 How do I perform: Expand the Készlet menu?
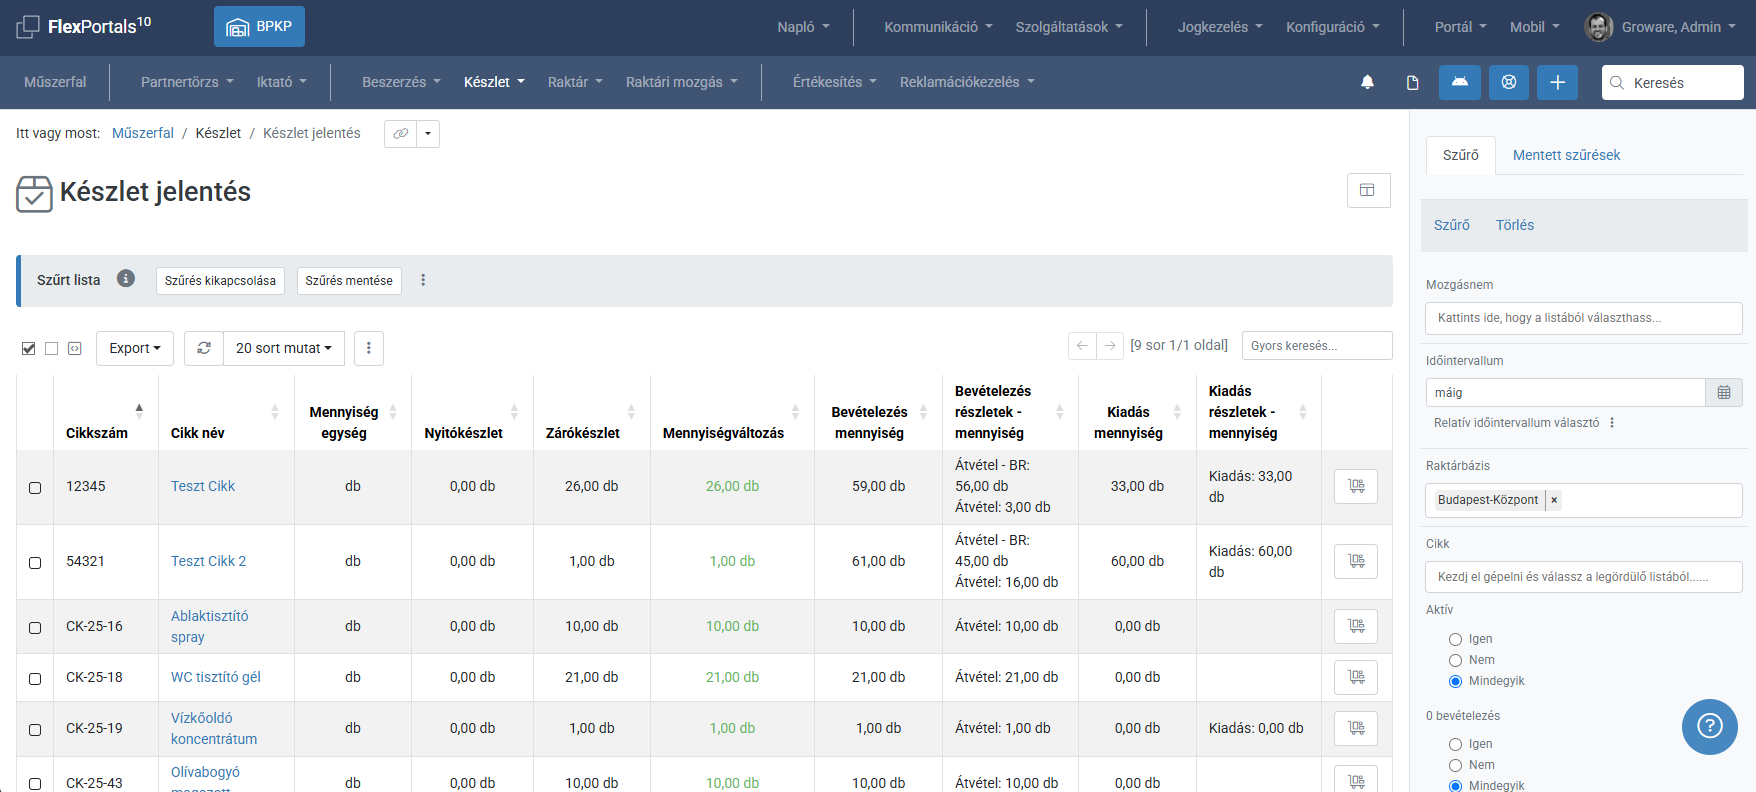[x=494, y=82]
